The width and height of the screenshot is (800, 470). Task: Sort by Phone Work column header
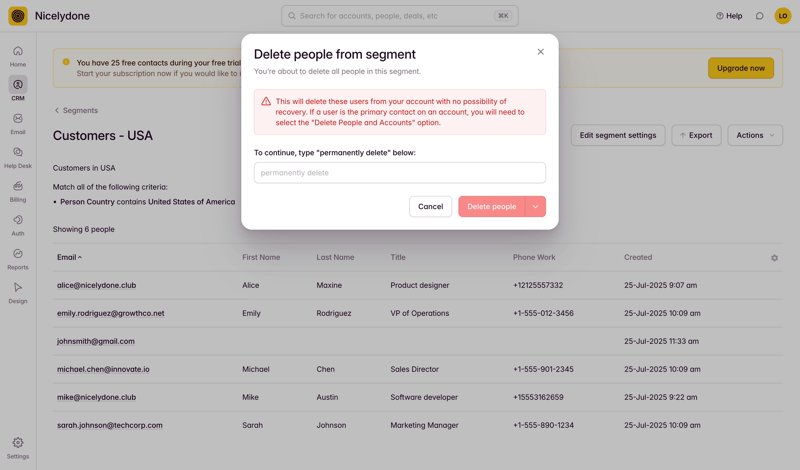click(x=534, y=257)
